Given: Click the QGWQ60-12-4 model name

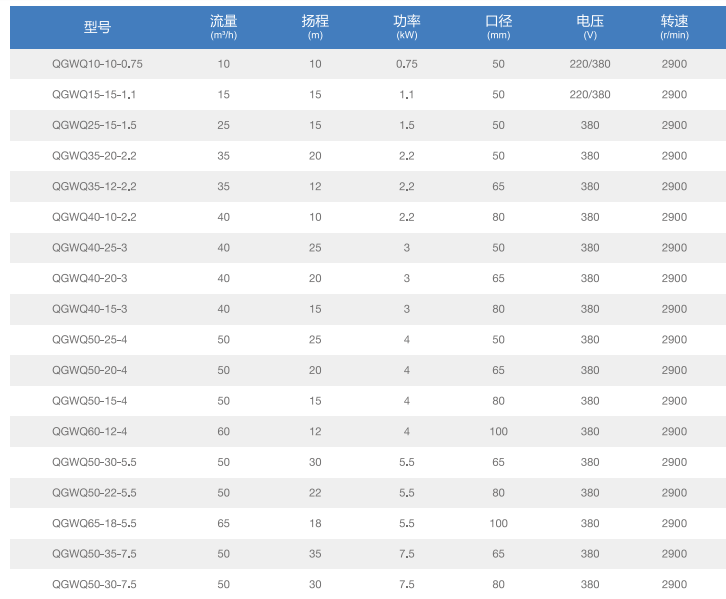Looking at the screenshot, I should coord(89,432).
